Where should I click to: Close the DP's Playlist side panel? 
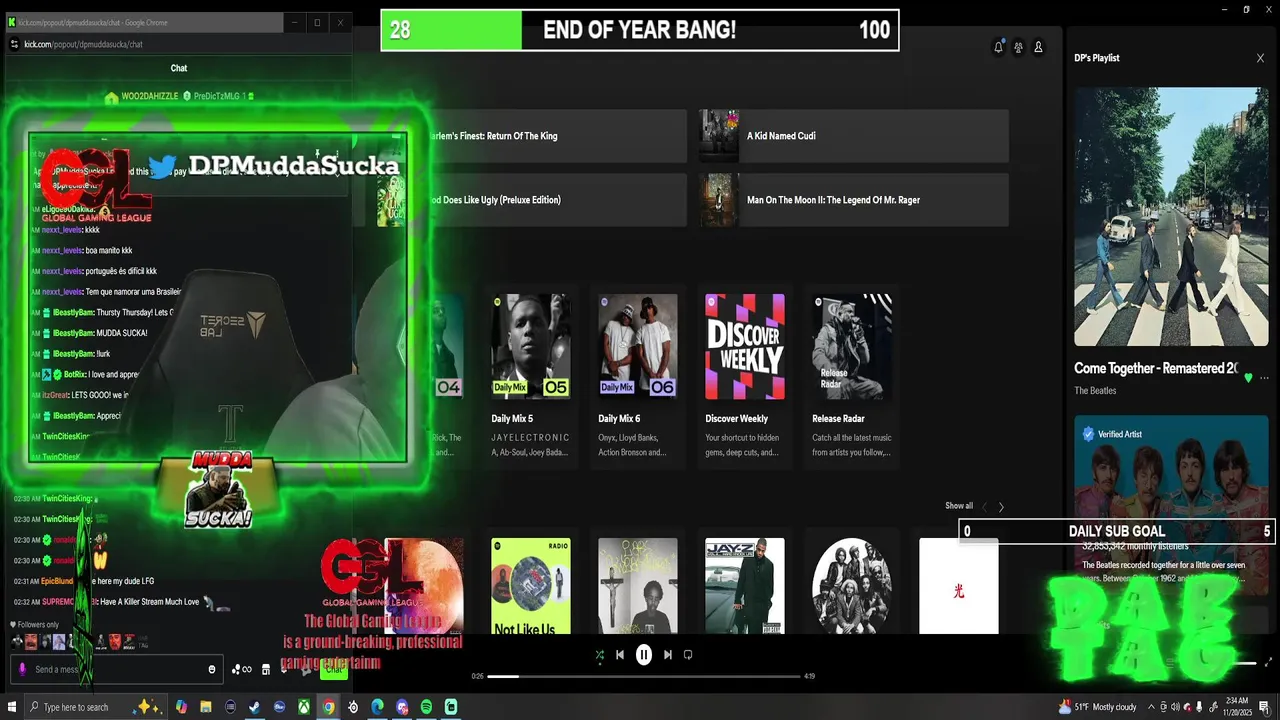[1260, 58]
